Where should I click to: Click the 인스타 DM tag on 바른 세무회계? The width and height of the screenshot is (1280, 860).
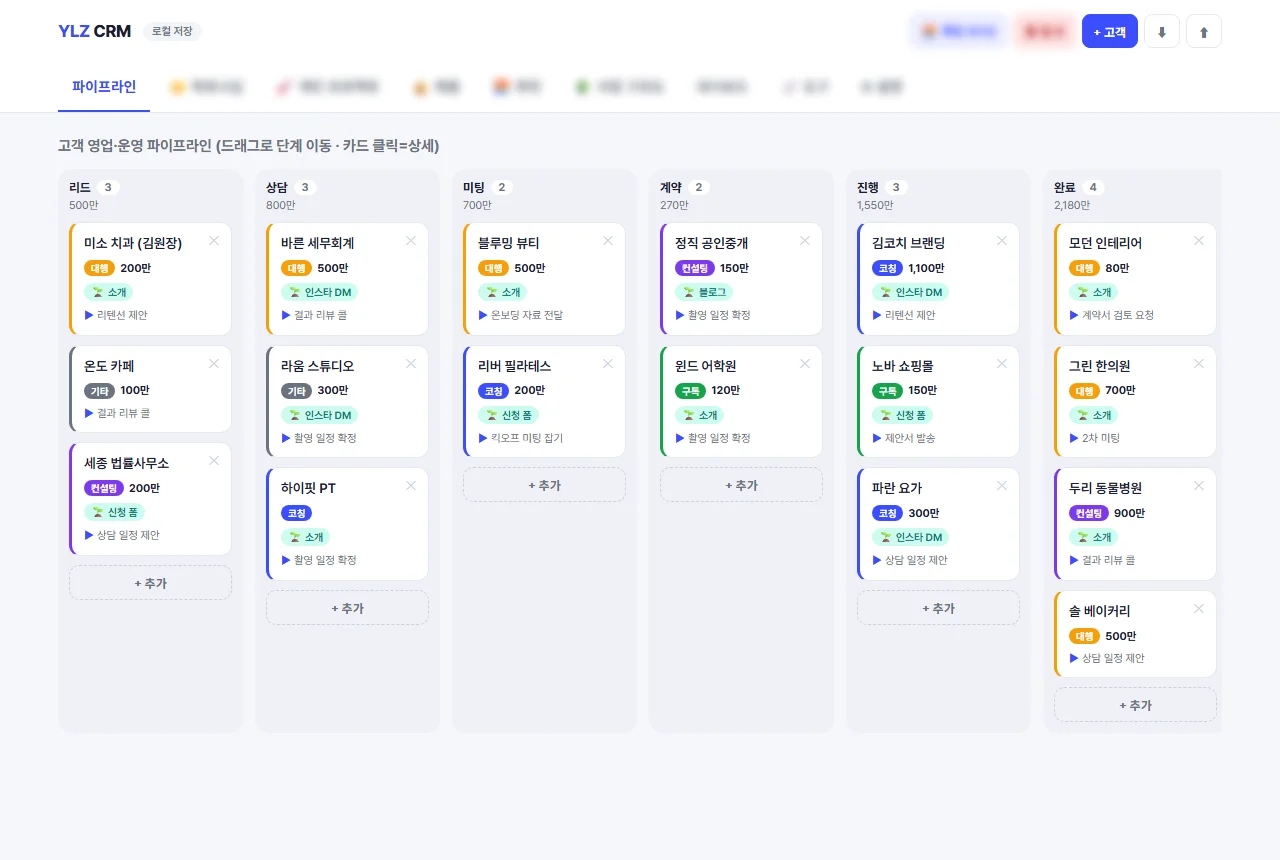click(320, 292)
